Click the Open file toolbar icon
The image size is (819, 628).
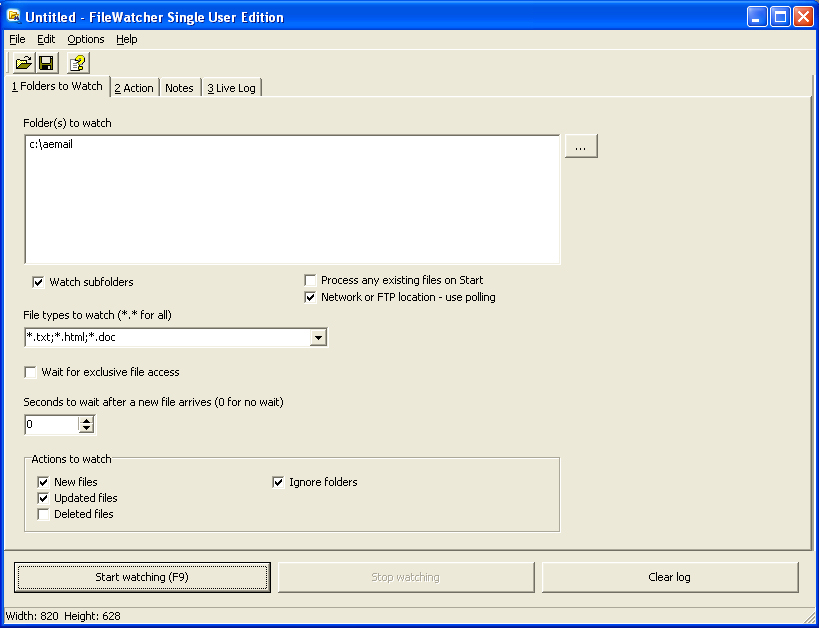[x=22, y=62]
